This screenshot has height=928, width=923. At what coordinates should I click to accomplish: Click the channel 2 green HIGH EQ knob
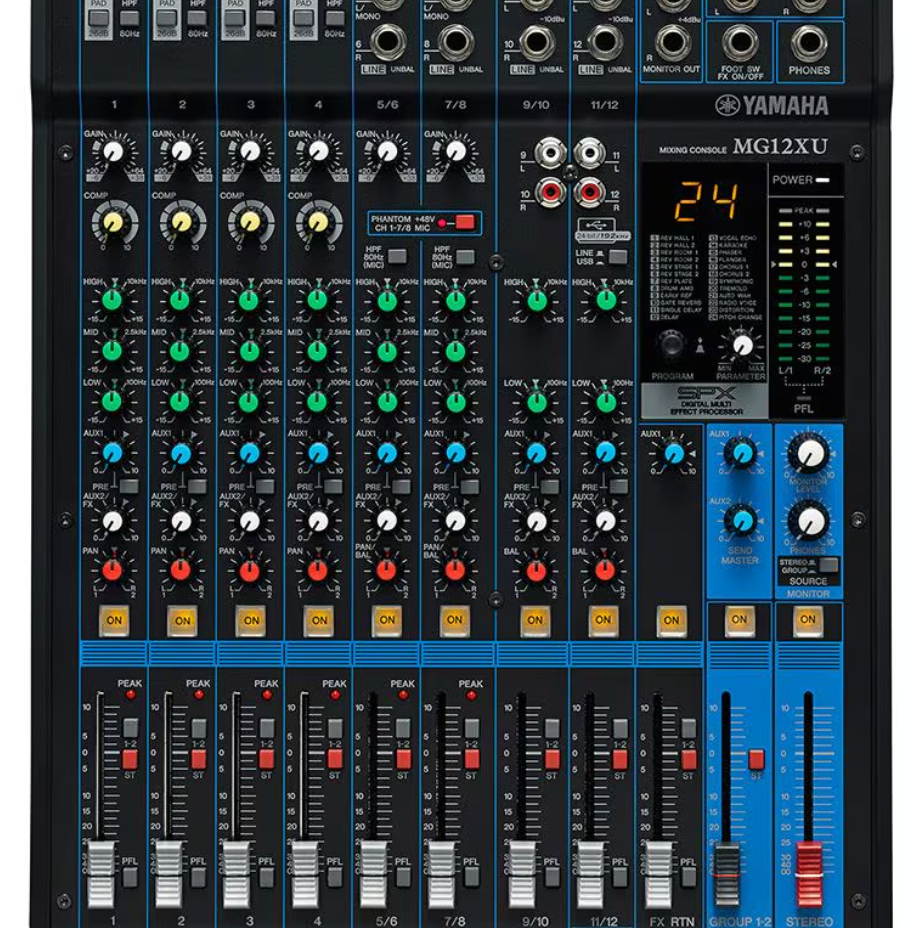180,299
